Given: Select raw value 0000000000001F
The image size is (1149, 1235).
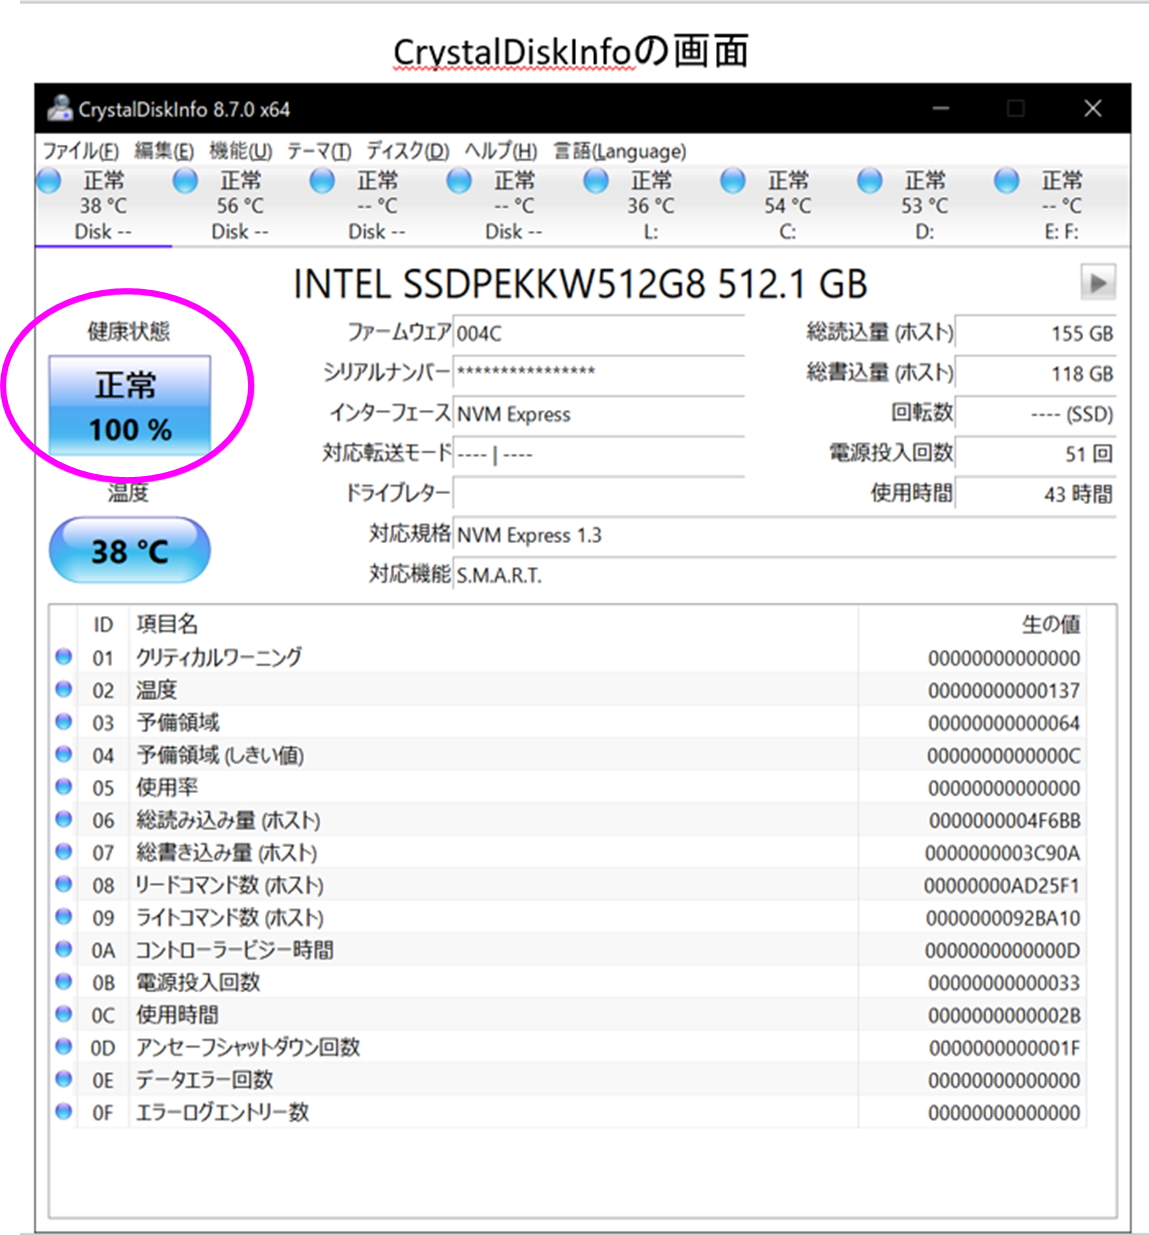Looking at the screenshot, I should coord(1004,1048).
